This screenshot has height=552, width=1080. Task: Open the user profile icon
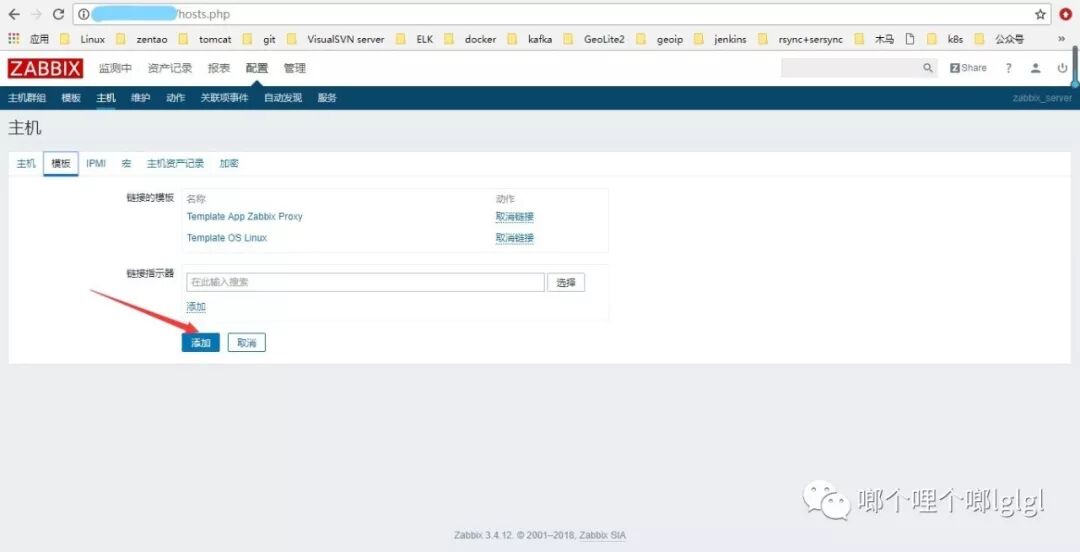(1035, 68)
